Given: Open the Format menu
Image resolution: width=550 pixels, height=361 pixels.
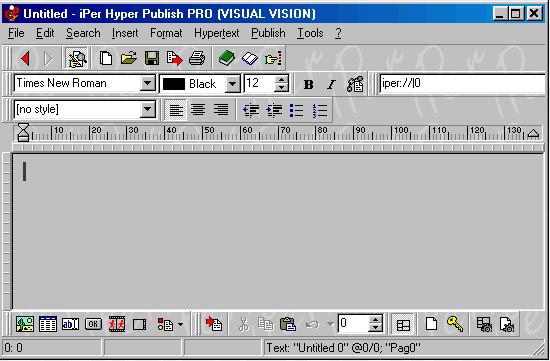Looking at the screenshot, I should (166, 33).
